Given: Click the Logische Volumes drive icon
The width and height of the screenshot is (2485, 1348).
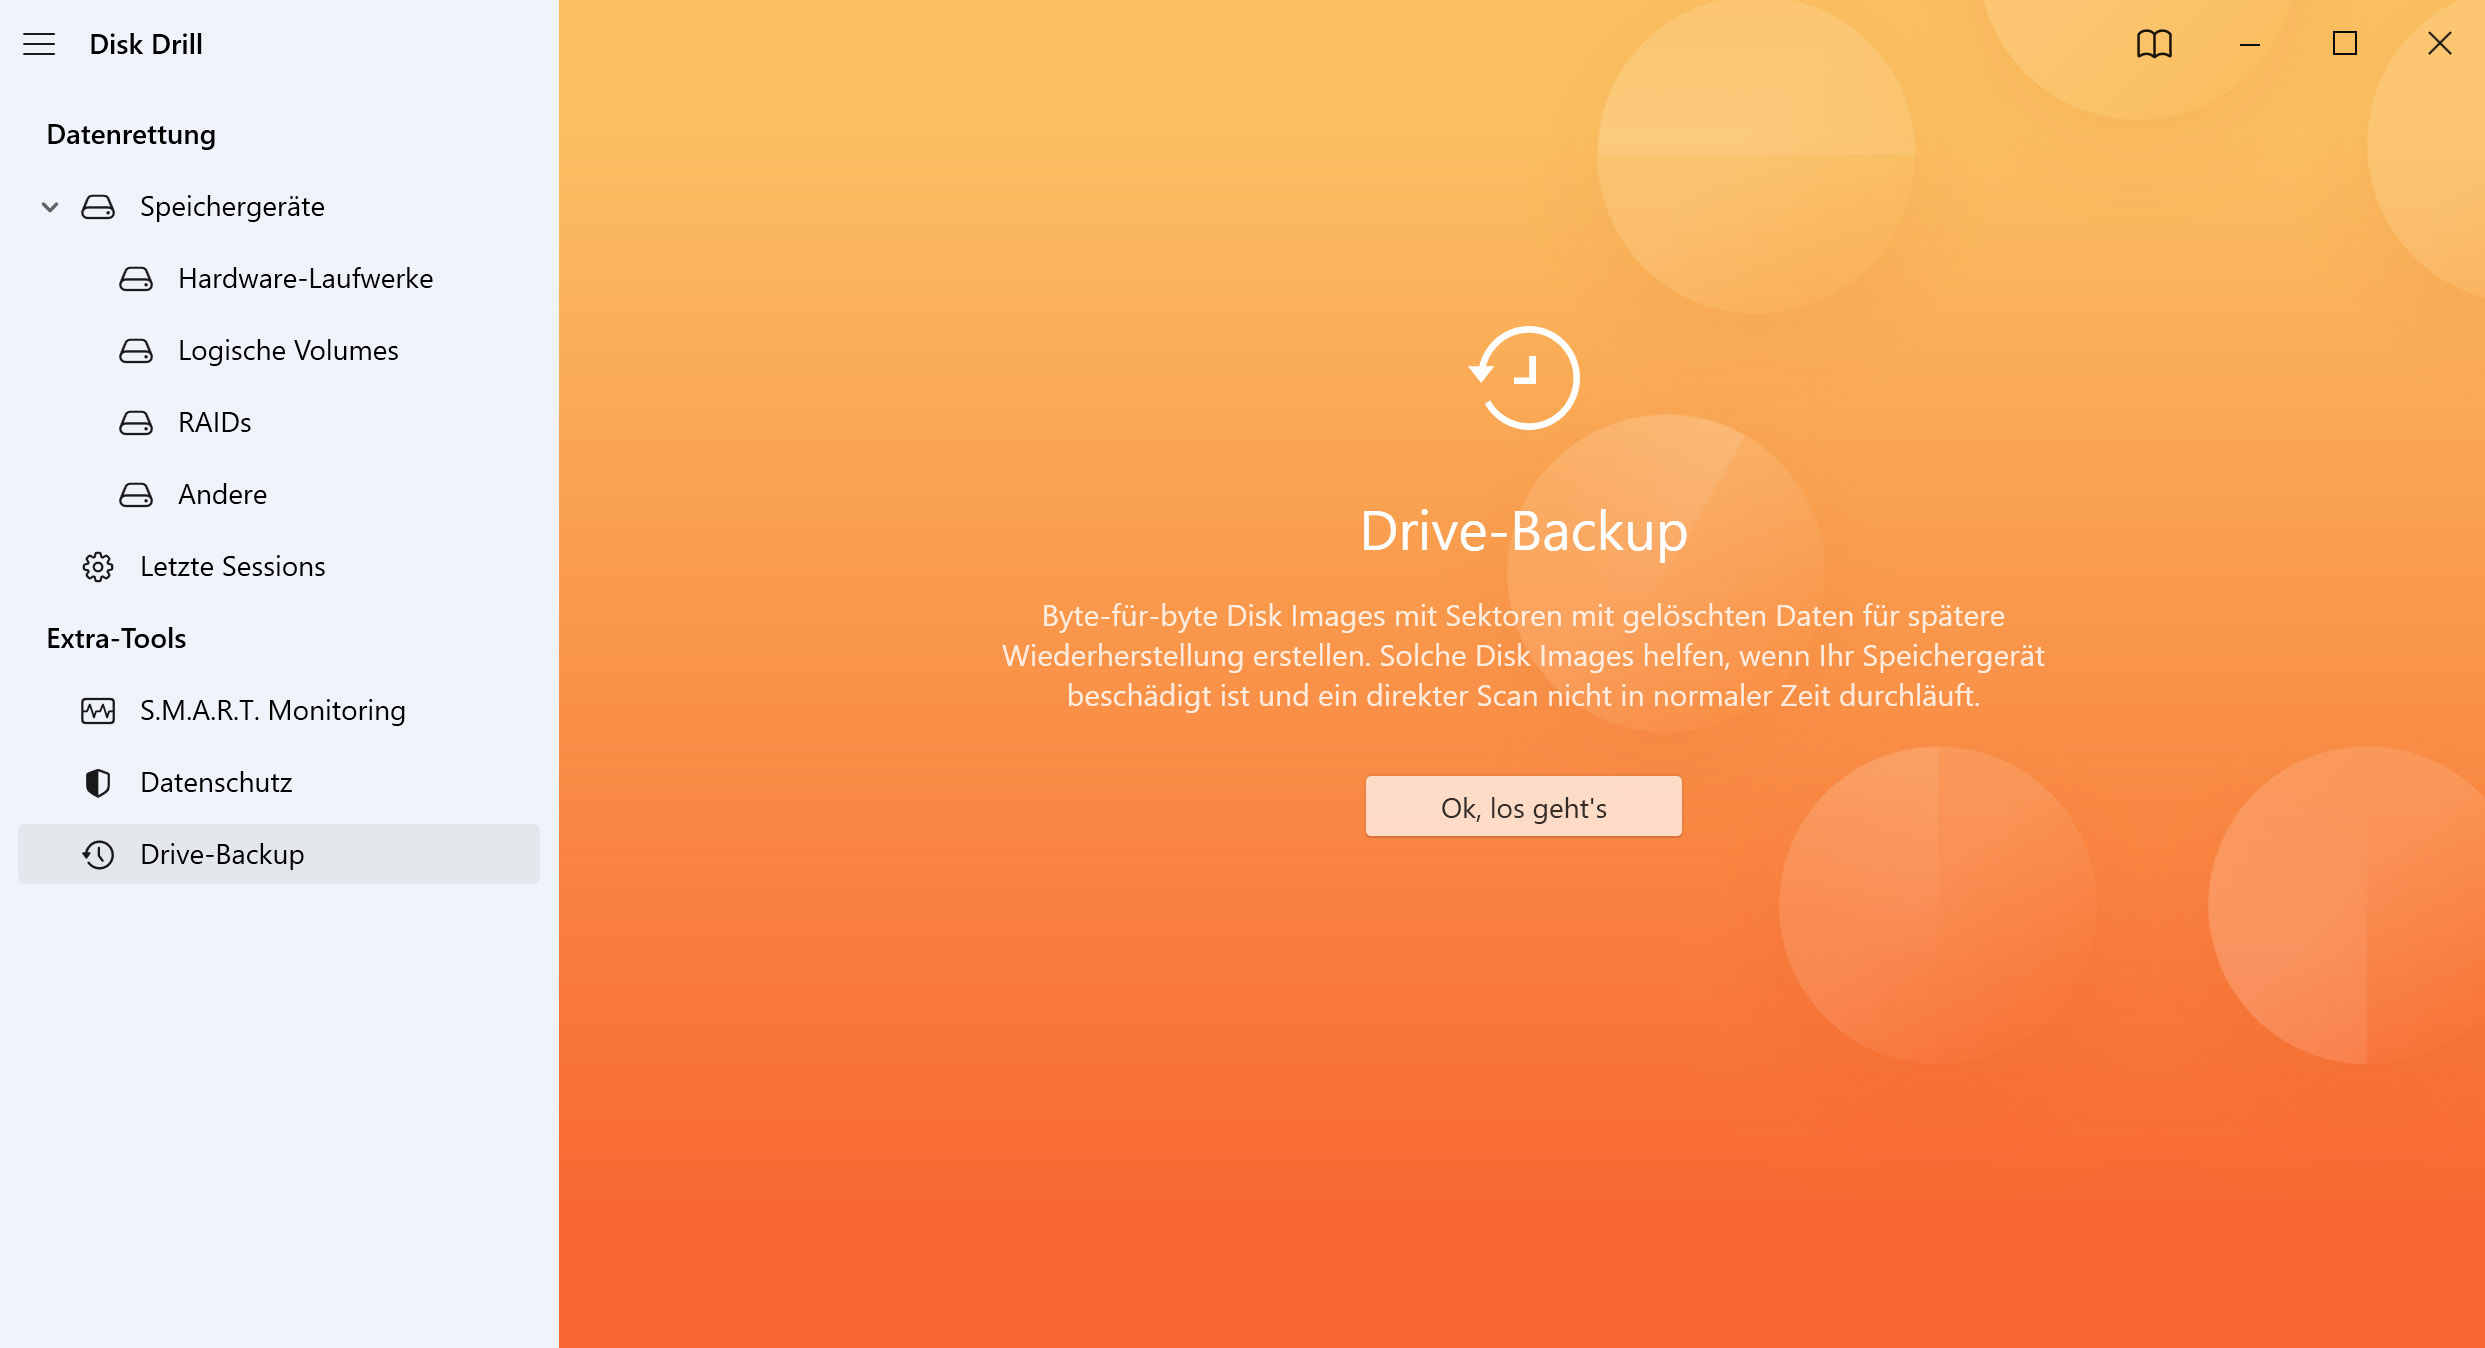Looking at the screenshot, I should 136,351.
